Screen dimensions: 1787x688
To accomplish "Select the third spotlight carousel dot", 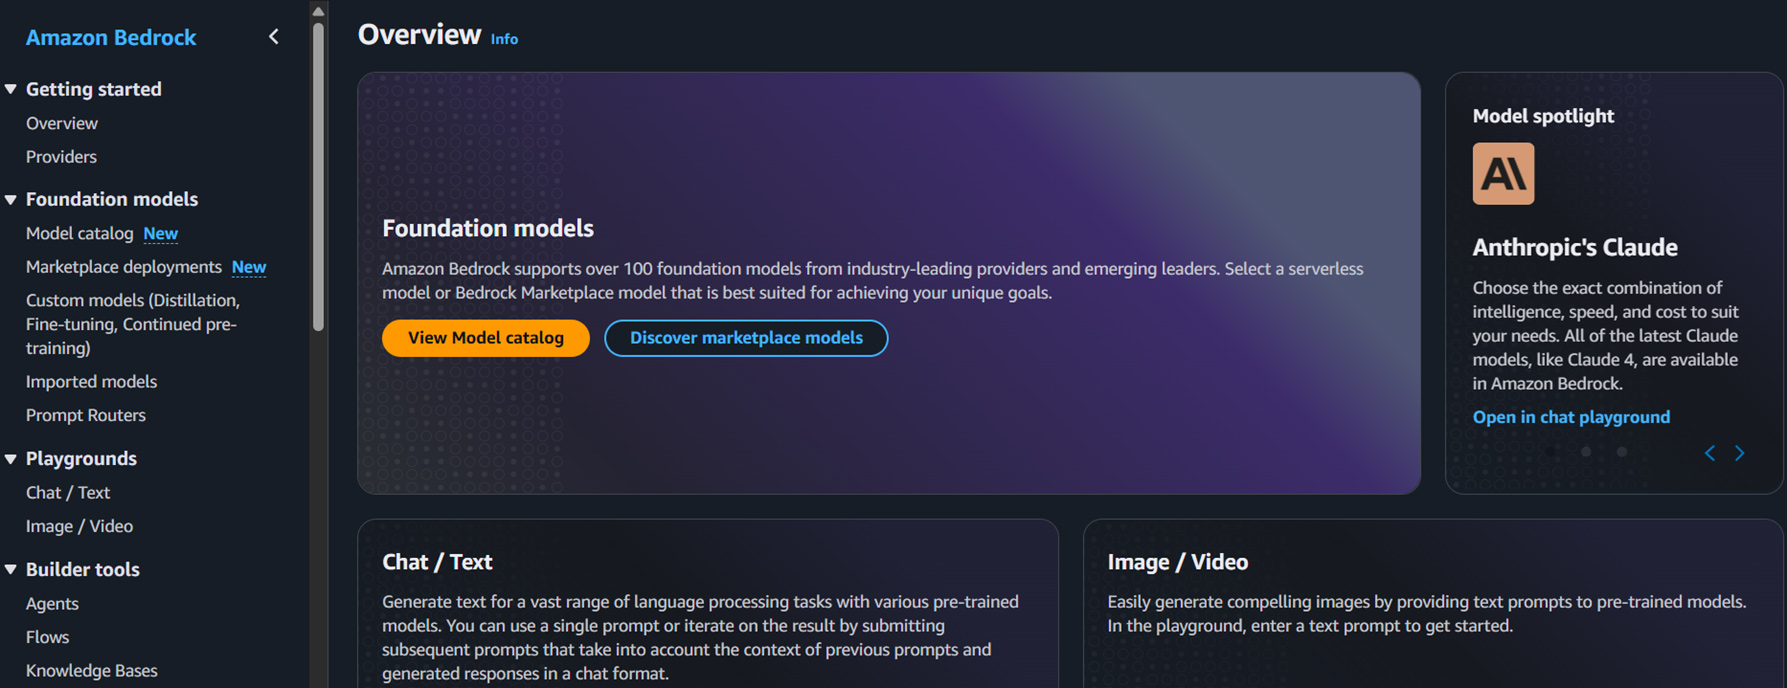I will 1622,452.
